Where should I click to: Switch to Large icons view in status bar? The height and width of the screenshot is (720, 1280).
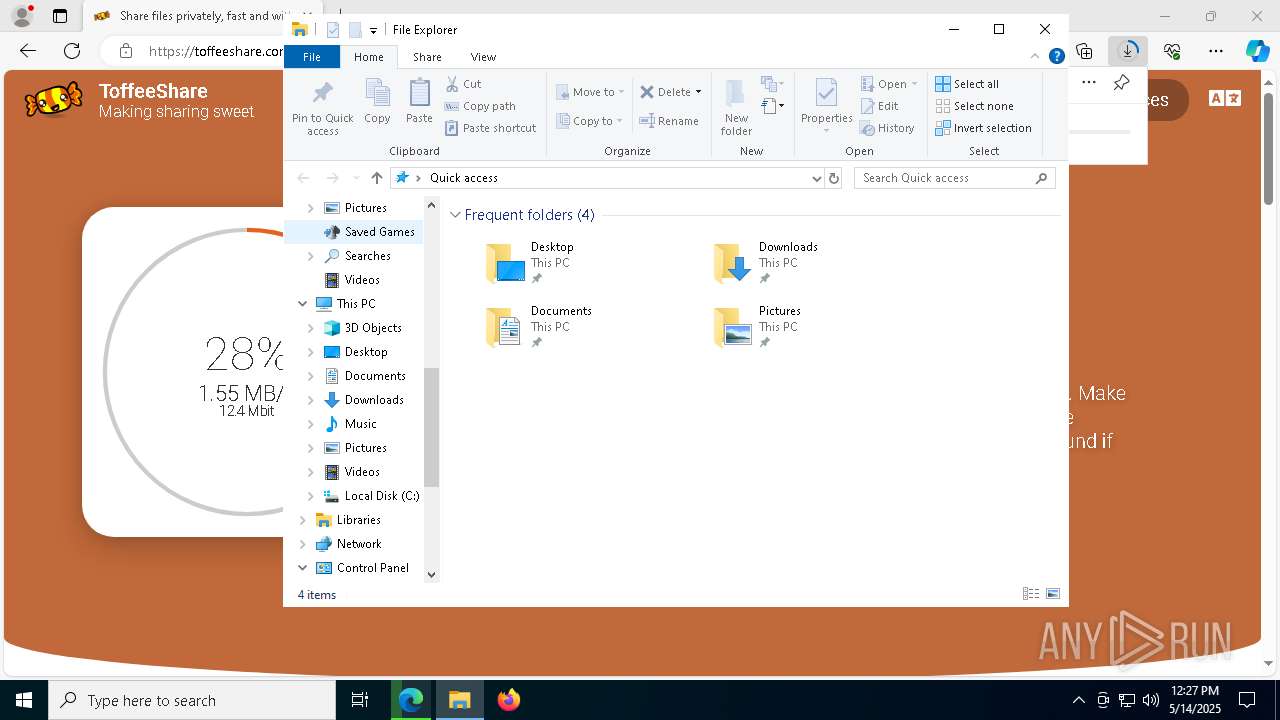click(1053, 594)
